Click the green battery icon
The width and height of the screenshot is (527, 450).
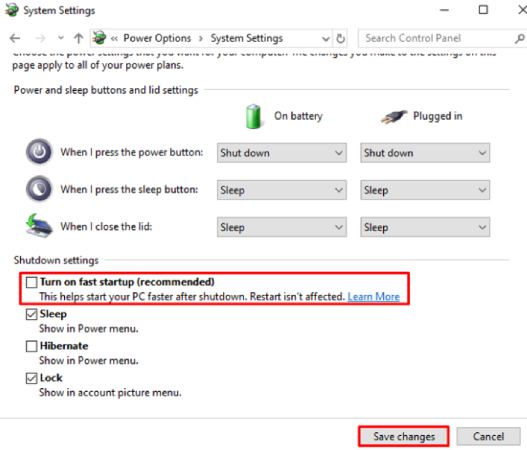pos(253,116)
